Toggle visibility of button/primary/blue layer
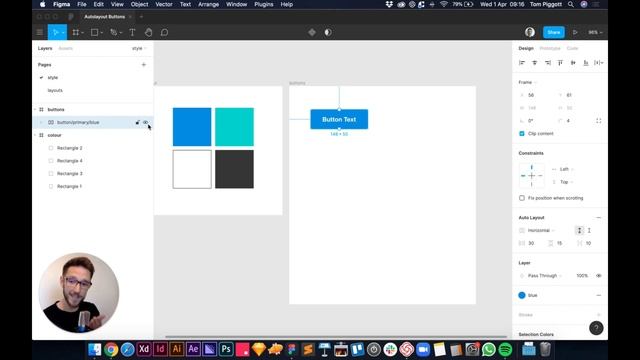This screenshot has width=640, height=360. 145,122
